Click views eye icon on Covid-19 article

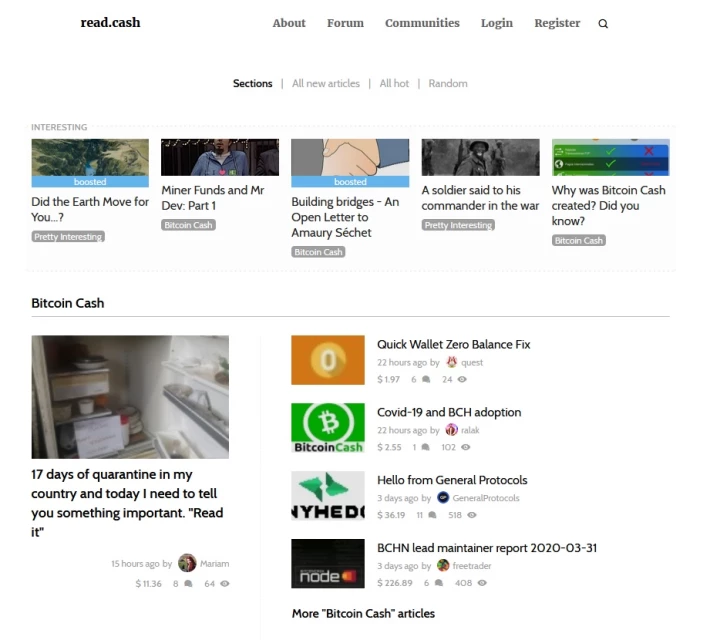[x=465, y=448]
